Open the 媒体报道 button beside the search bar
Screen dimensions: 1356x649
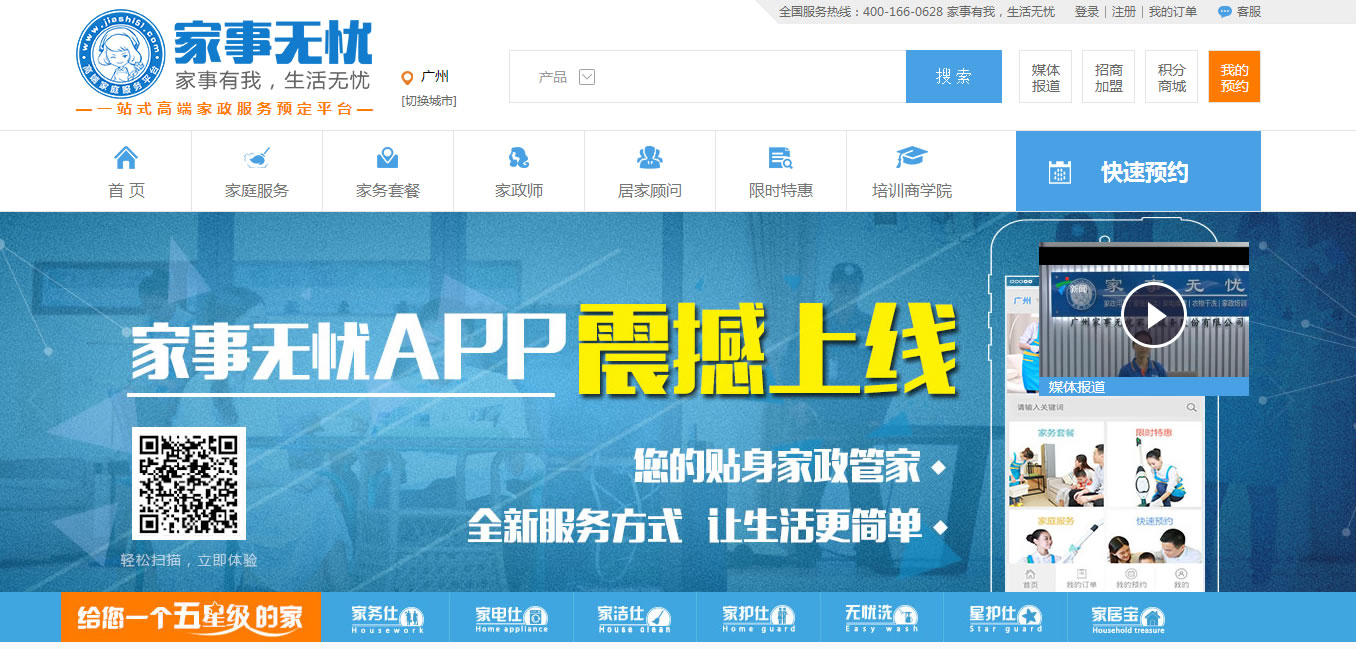(1046, 77)
